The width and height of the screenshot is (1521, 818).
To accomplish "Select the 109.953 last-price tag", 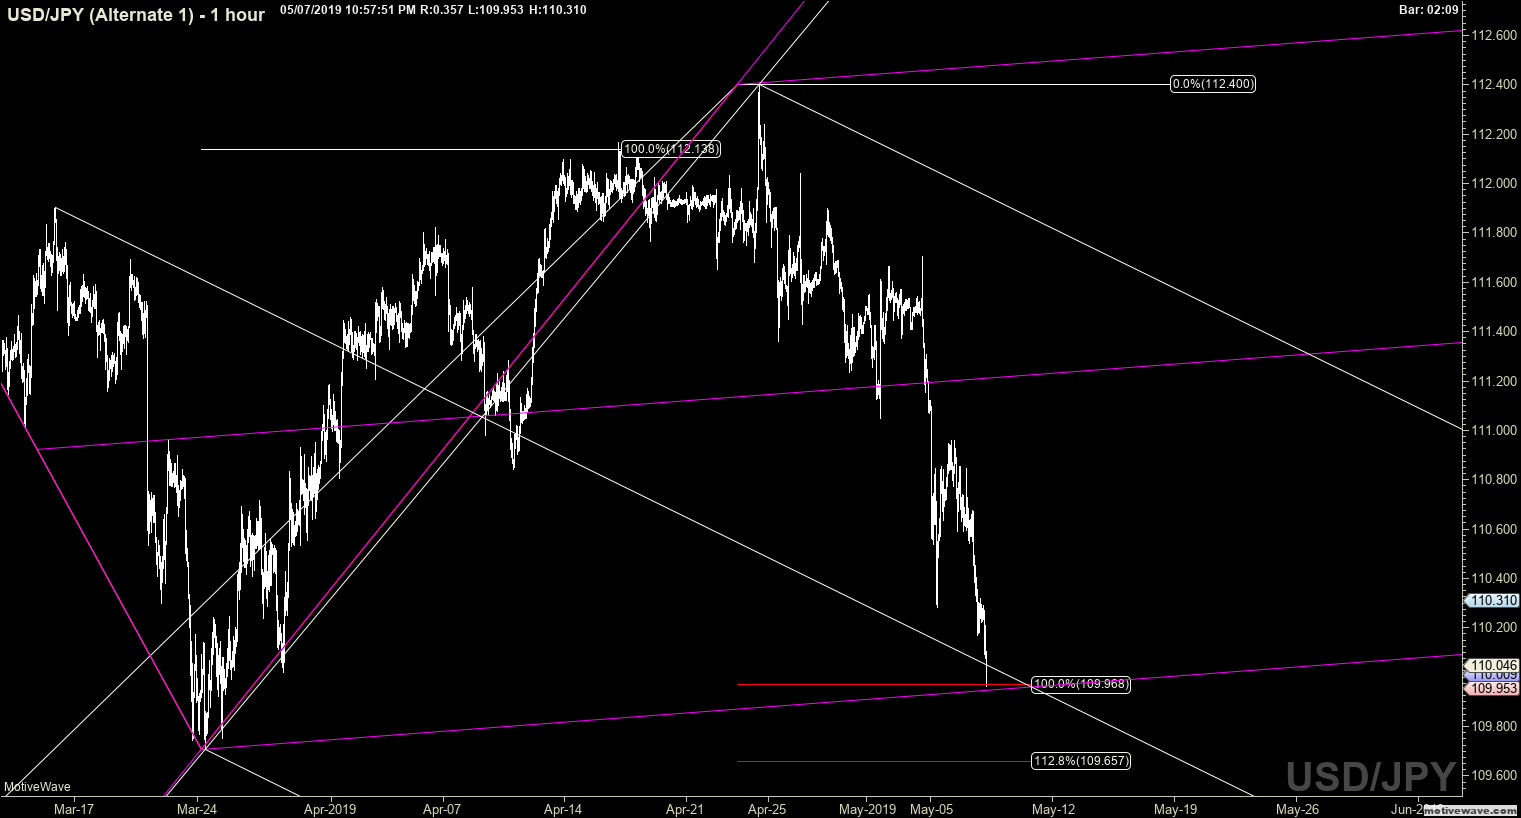I will [x=1492, y=689].
